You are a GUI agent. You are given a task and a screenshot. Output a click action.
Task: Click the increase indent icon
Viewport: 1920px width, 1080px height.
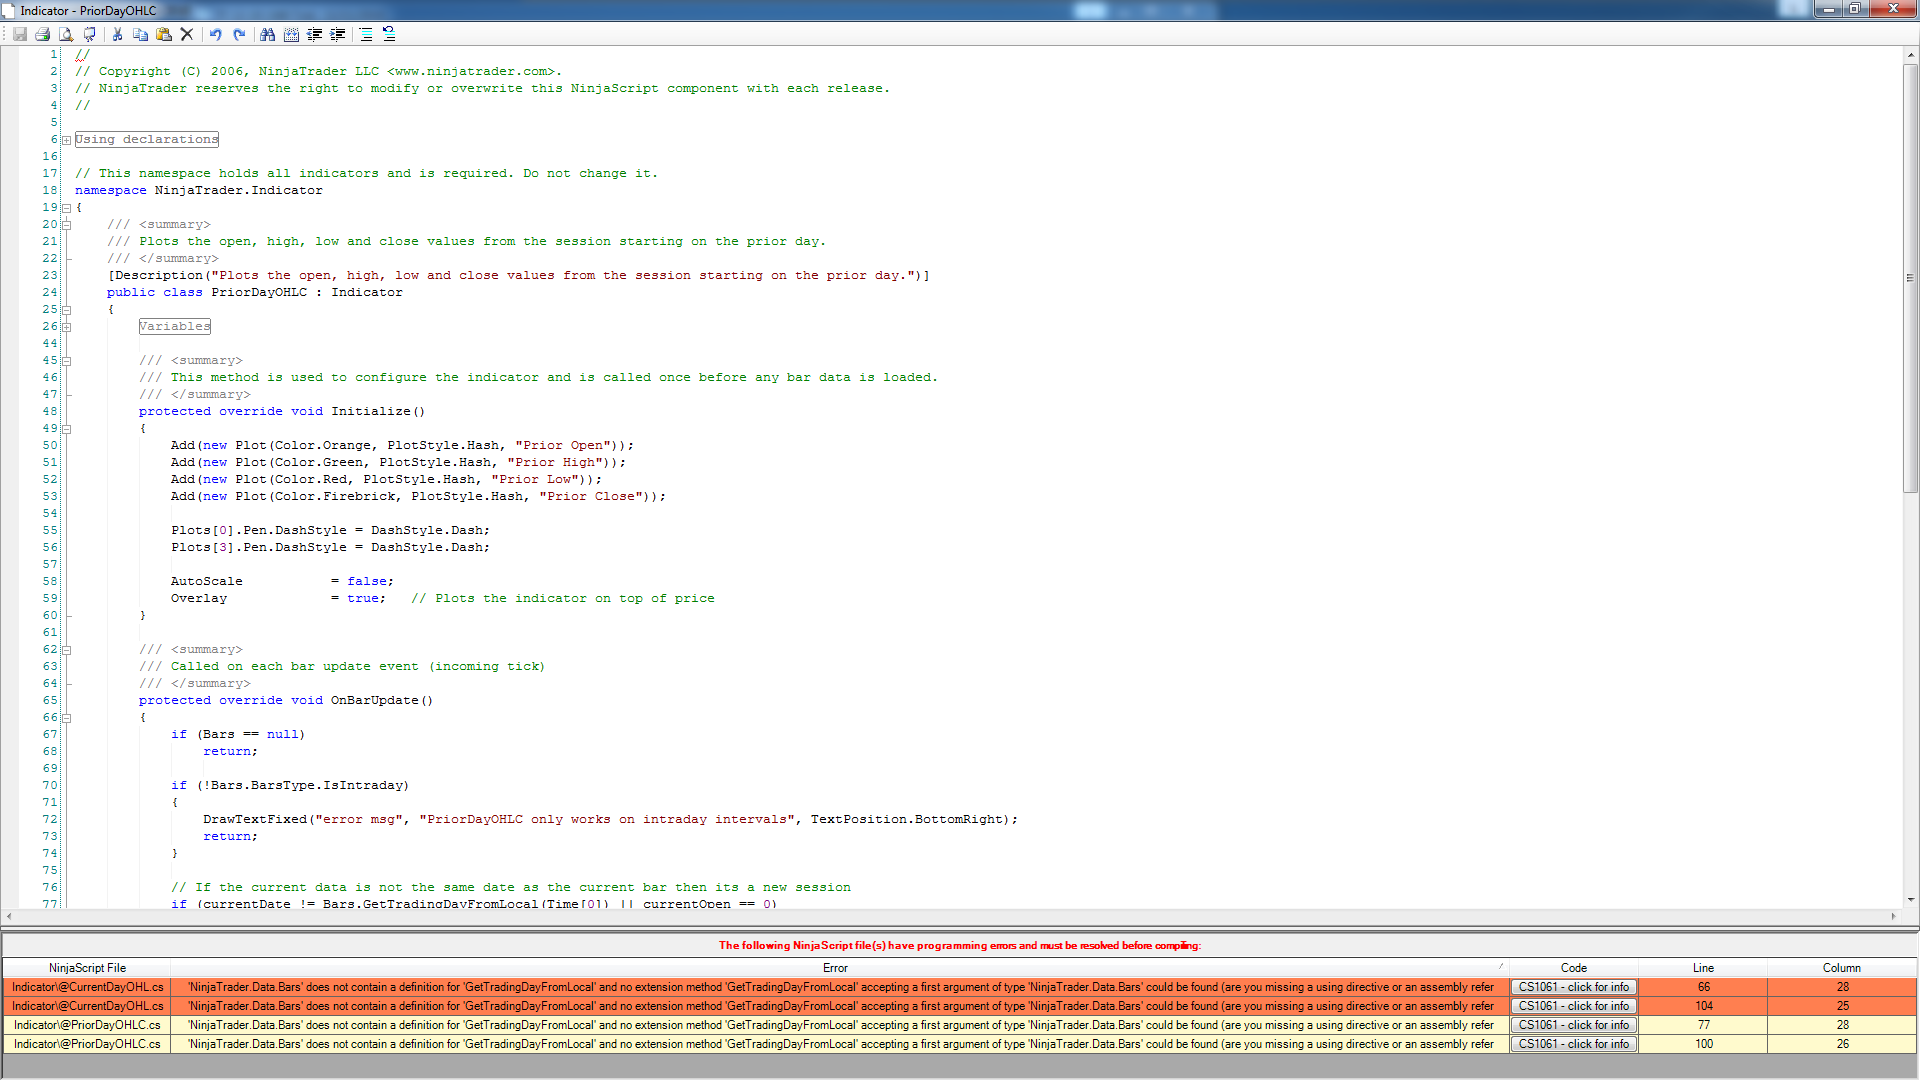[x=338, y=34]
